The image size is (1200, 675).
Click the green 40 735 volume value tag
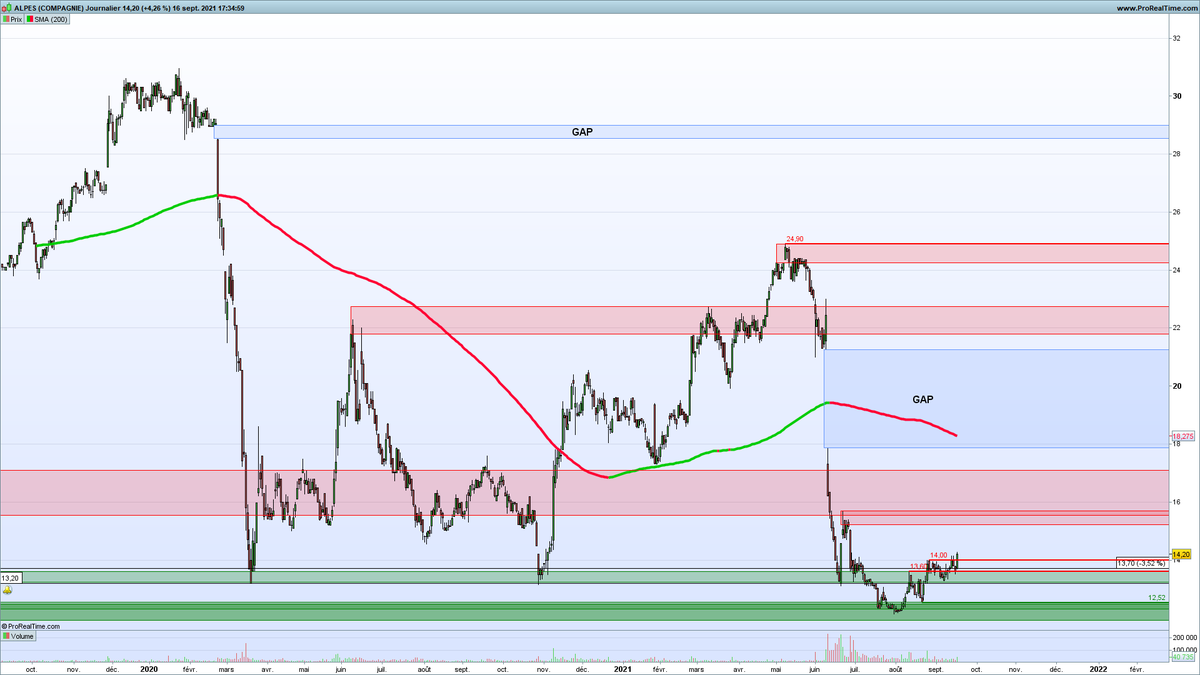(x=1182, y=657)
